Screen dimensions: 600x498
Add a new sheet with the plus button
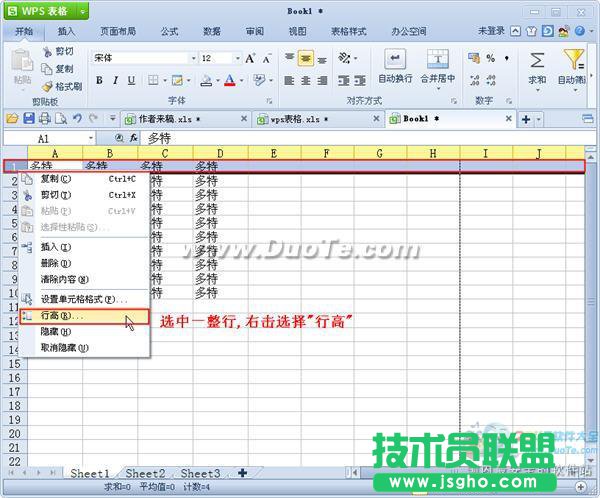coord(242,473)
